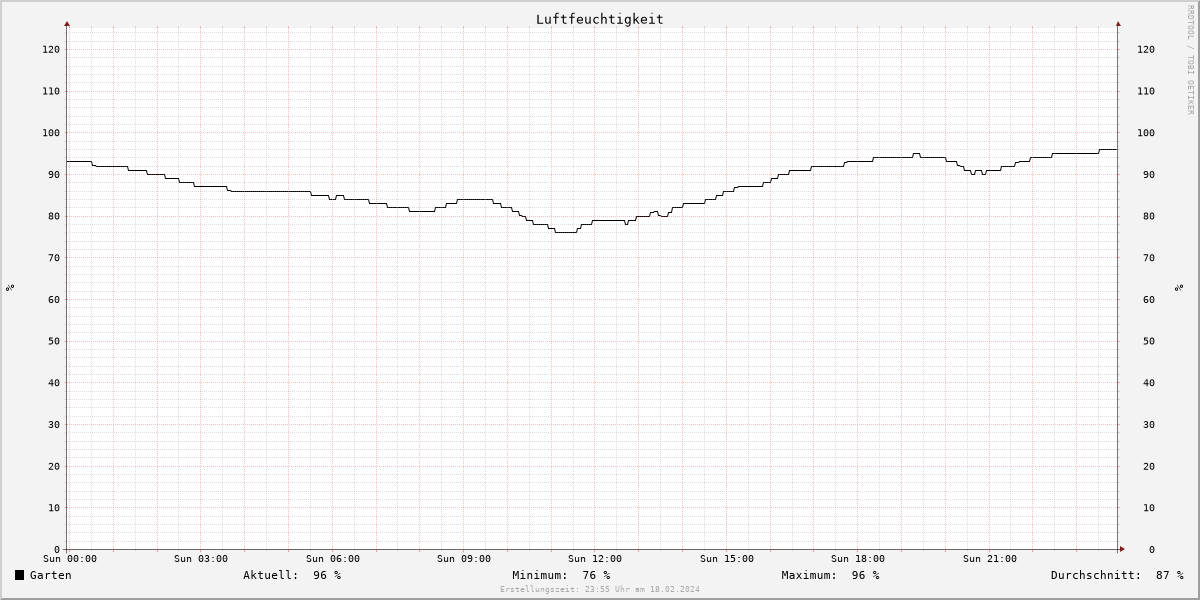Click the 'Sun 15:00' time axis label
The width and height of the screenshot is (1200, 600).
point(727,559)
